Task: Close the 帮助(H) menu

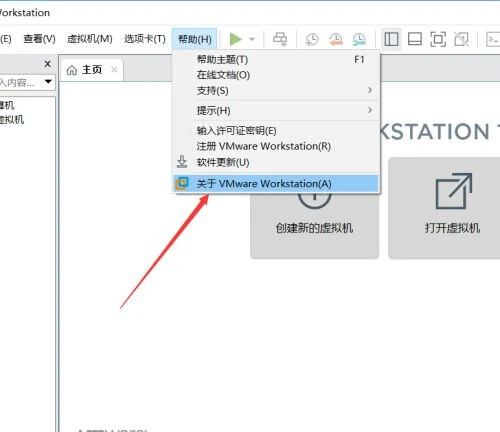Action: [195, 39]
